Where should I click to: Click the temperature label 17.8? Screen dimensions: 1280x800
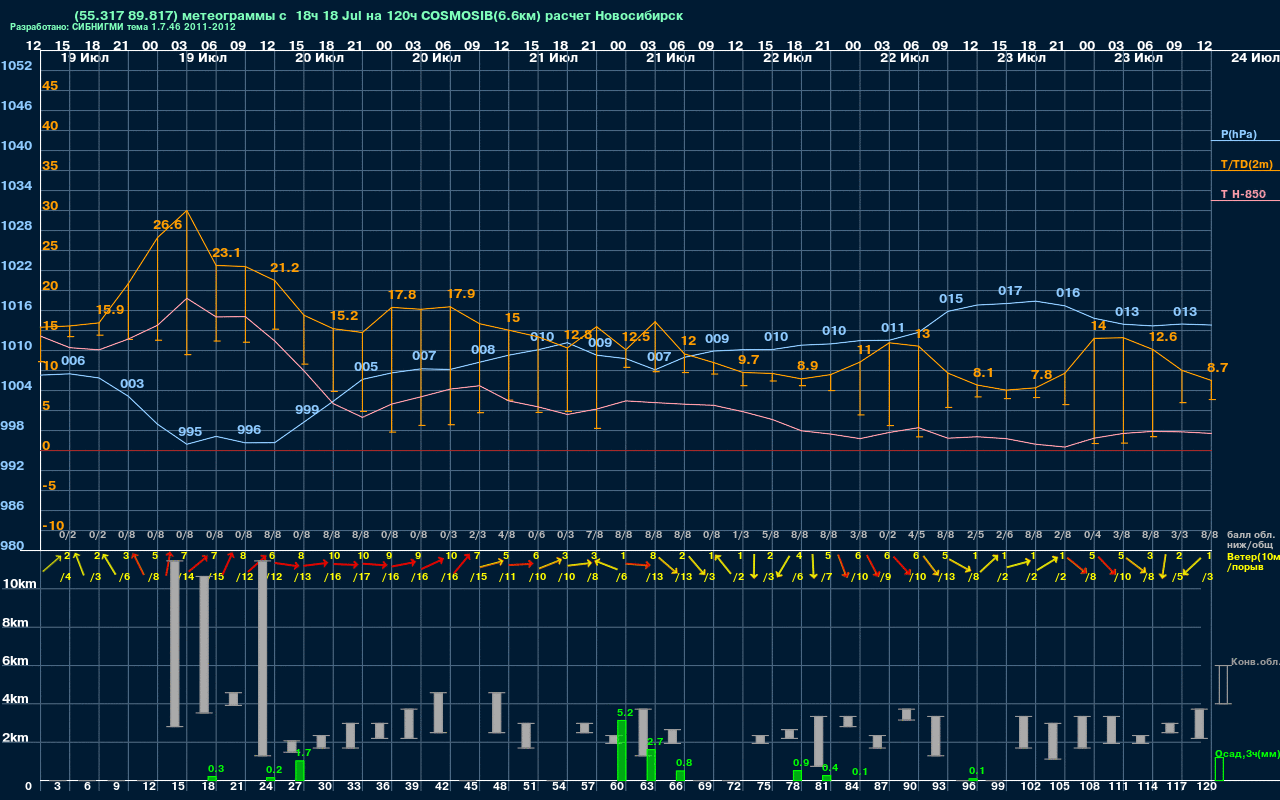click(x=402, y=295)
